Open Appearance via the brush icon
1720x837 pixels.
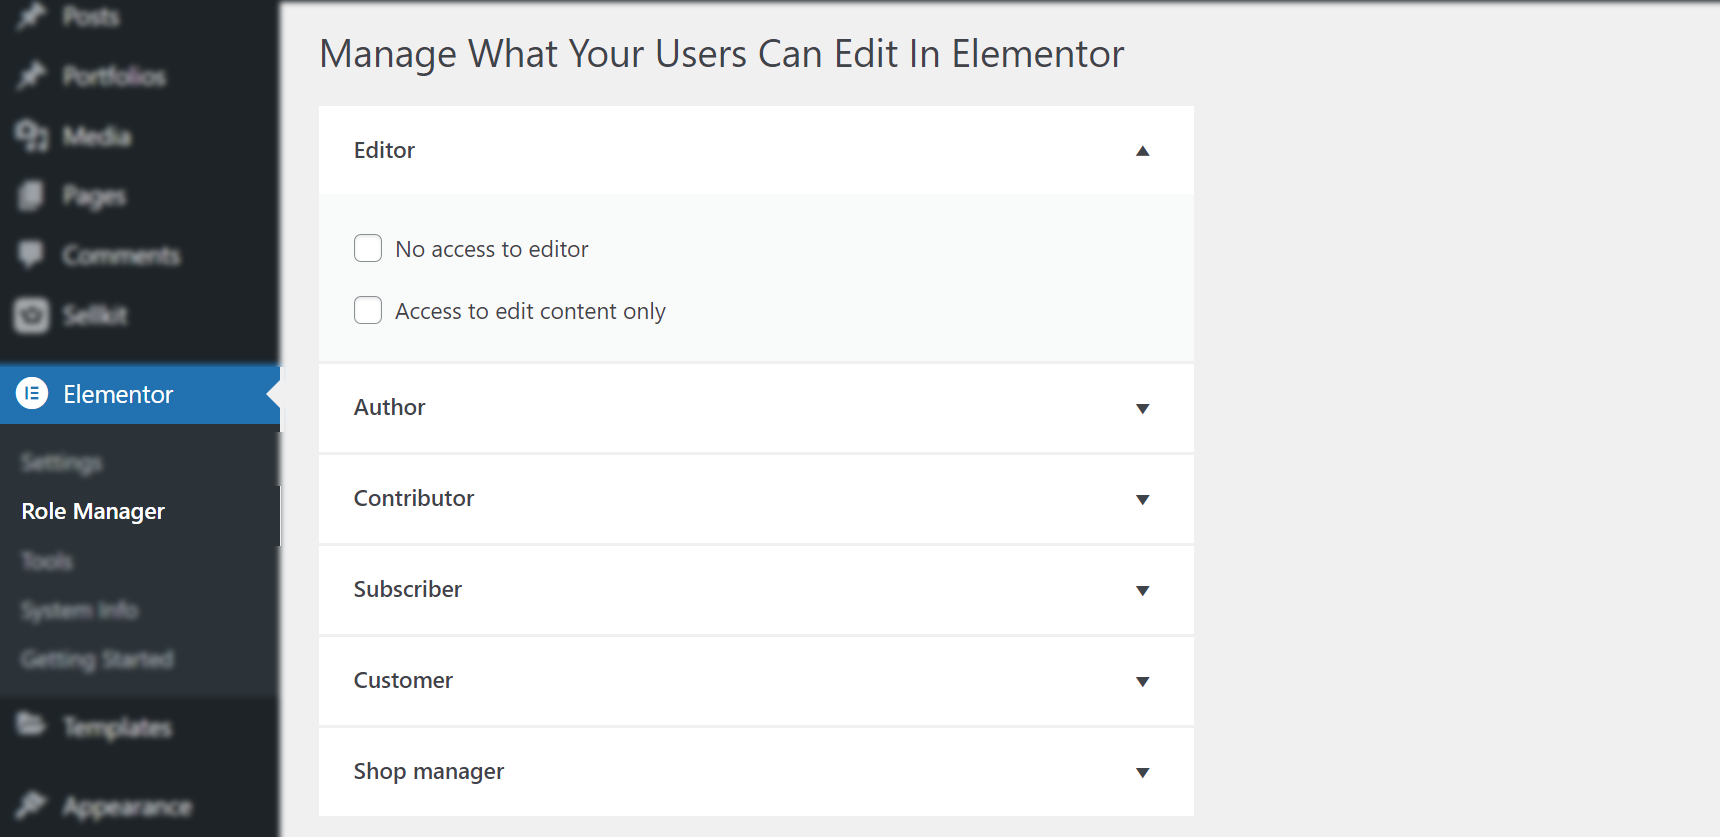click(x=32, y=805)
